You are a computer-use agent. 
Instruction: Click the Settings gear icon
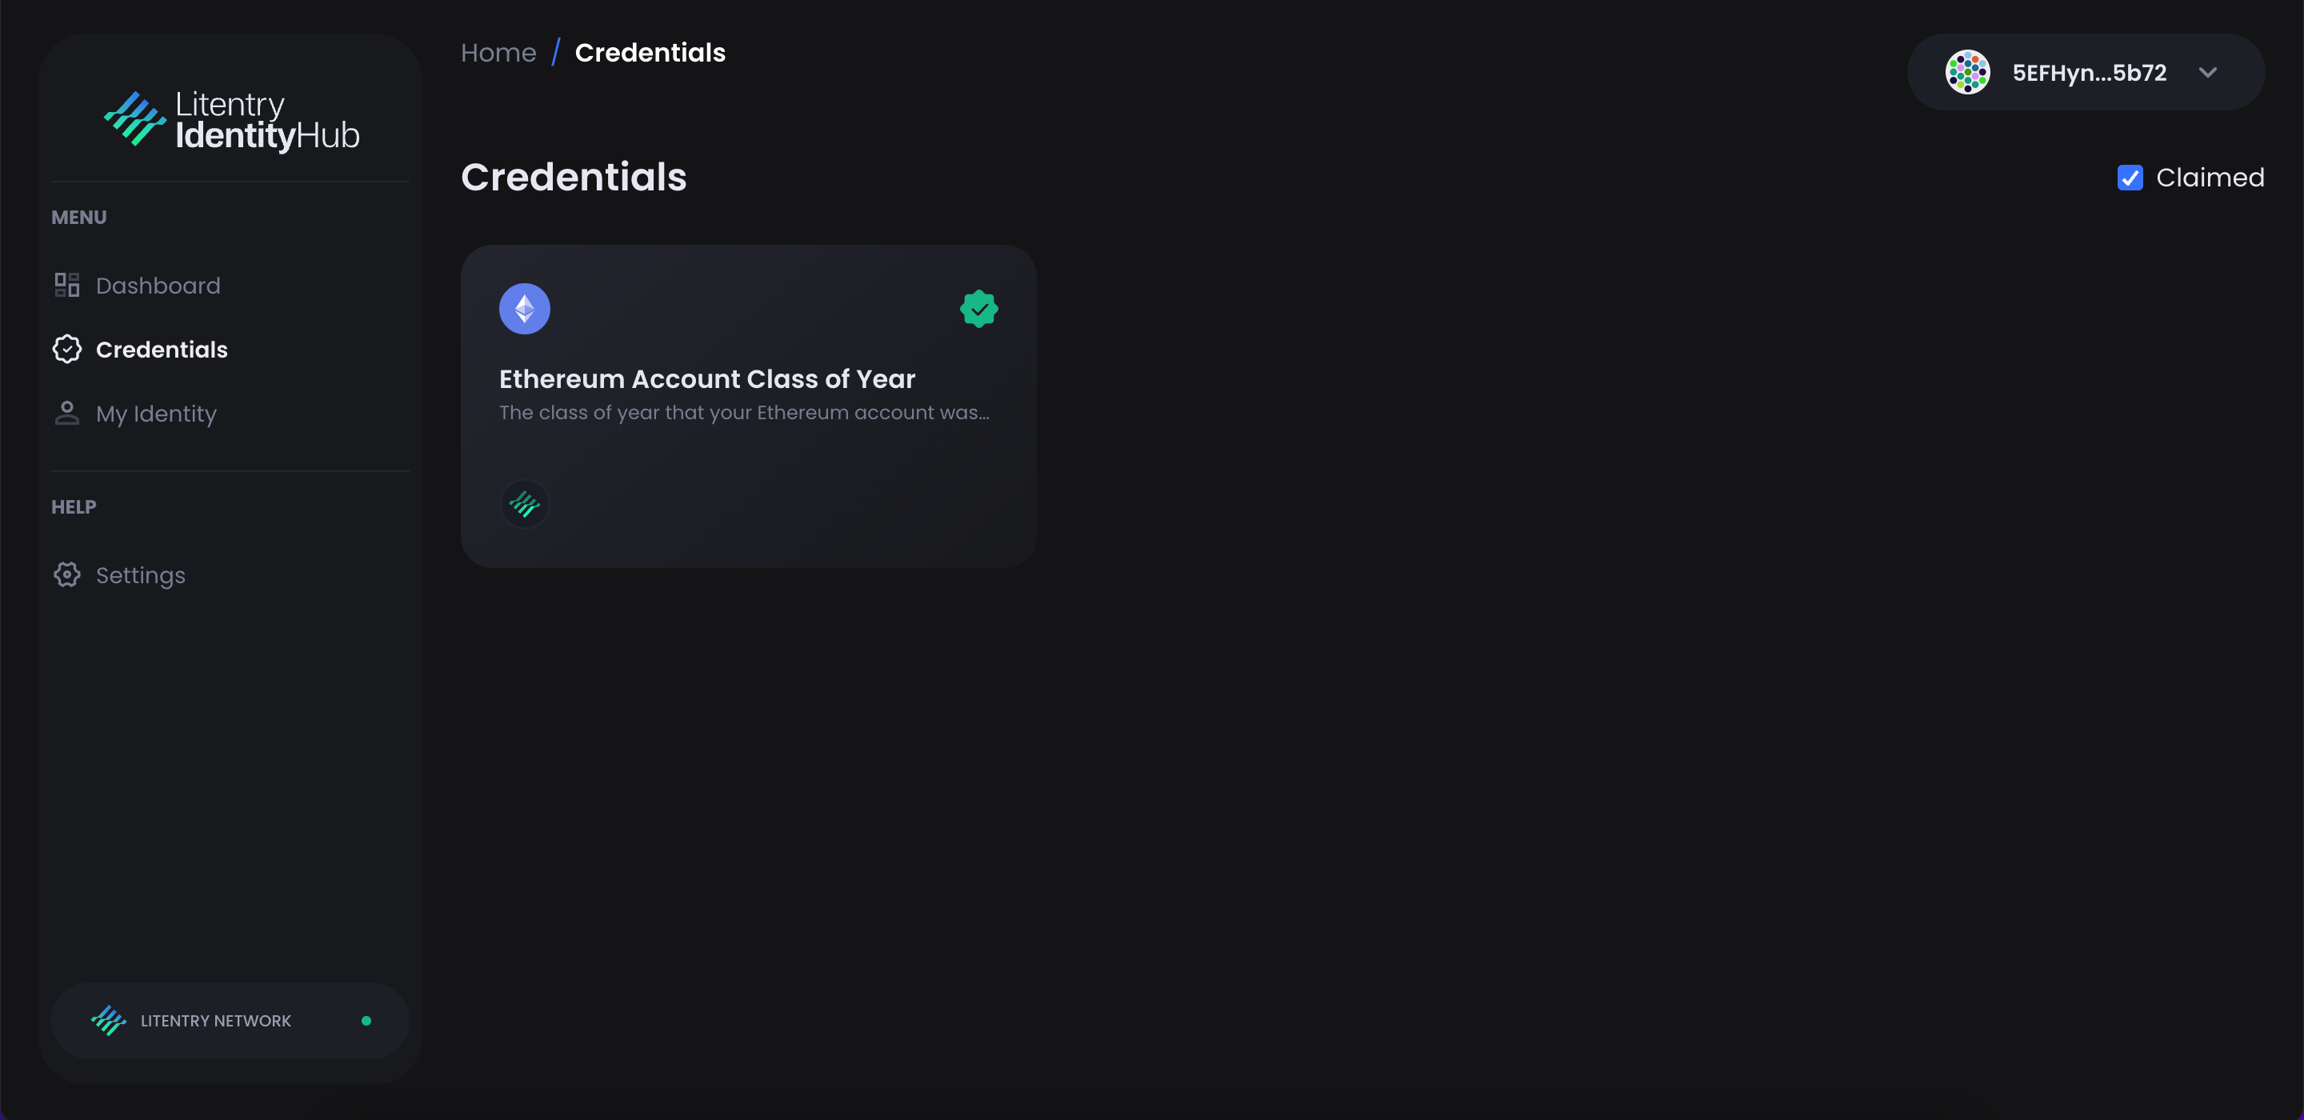coord(67,575)
